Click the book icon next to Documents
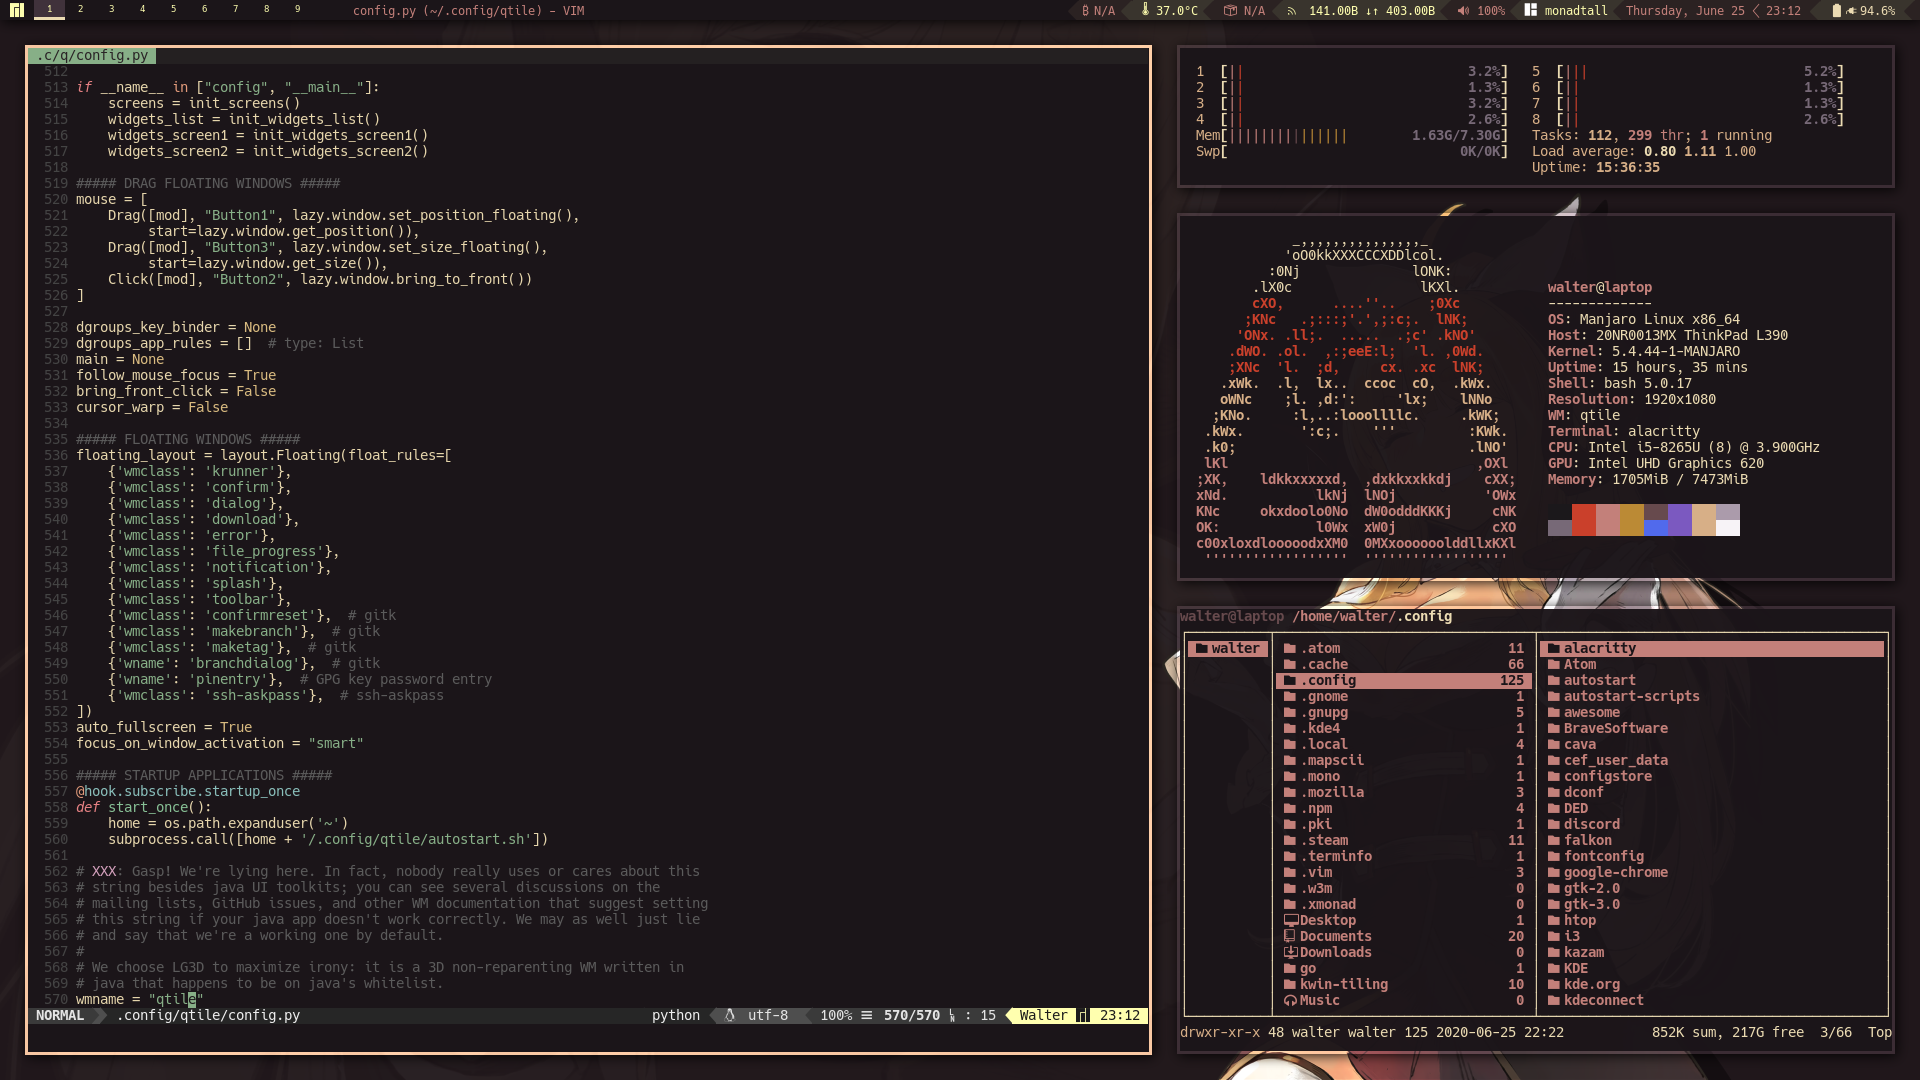Viewport: 1920px width, 1080px height. [1290, 936]
